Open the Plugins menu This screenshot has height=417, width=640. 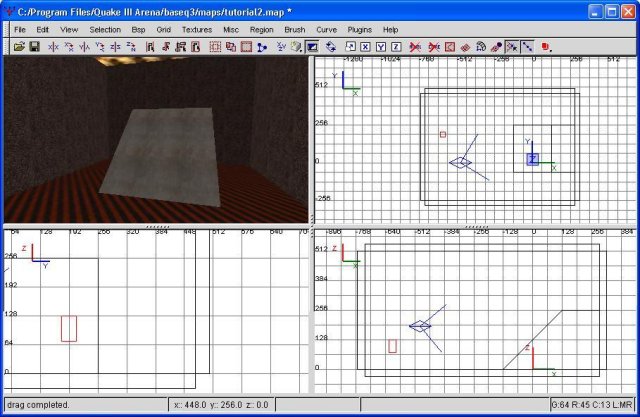coord(360,30)
